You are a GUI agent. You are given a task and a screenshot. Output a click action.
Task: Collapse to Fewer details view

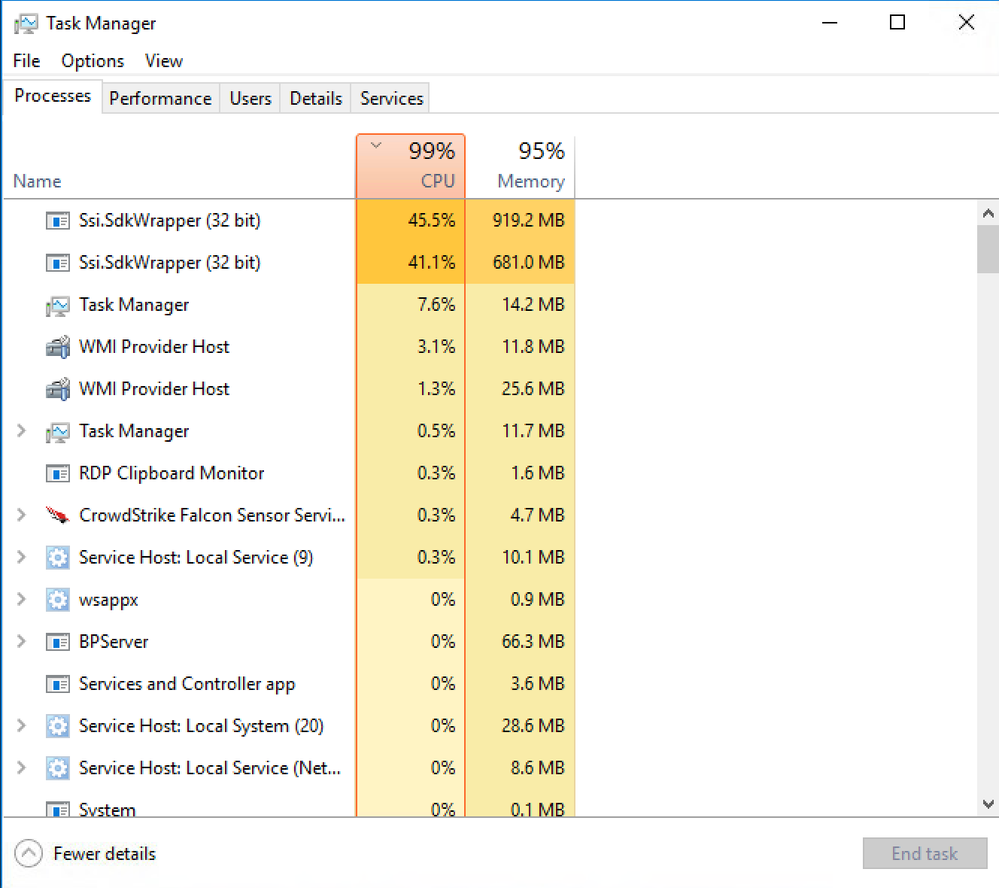87,854
